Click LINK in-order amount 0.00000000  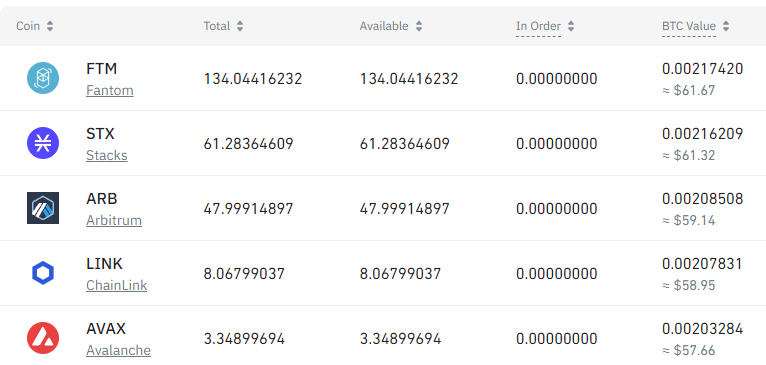pyautogui.click(x=557, y=274)
